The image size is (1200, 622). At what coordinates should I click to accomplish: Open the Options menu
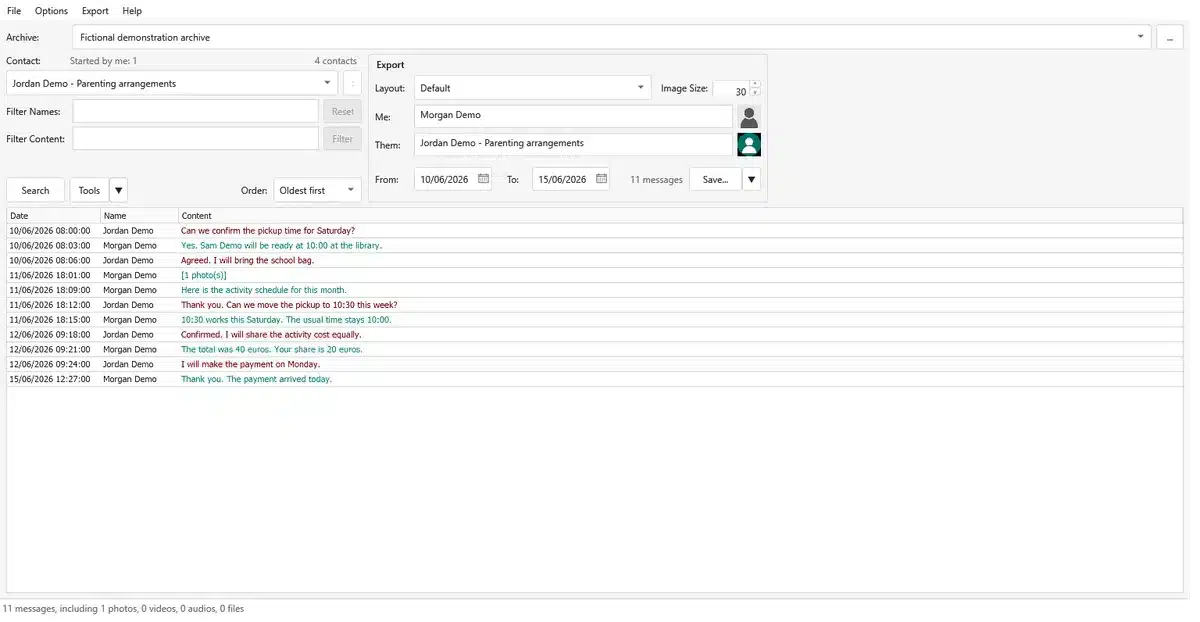pos(51,11)
